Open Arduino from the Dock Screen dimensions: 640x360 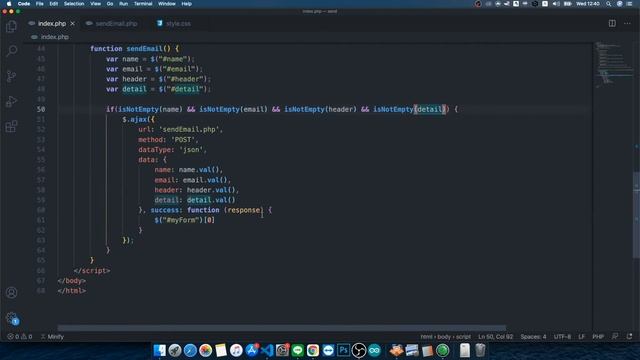pos(374,350)
